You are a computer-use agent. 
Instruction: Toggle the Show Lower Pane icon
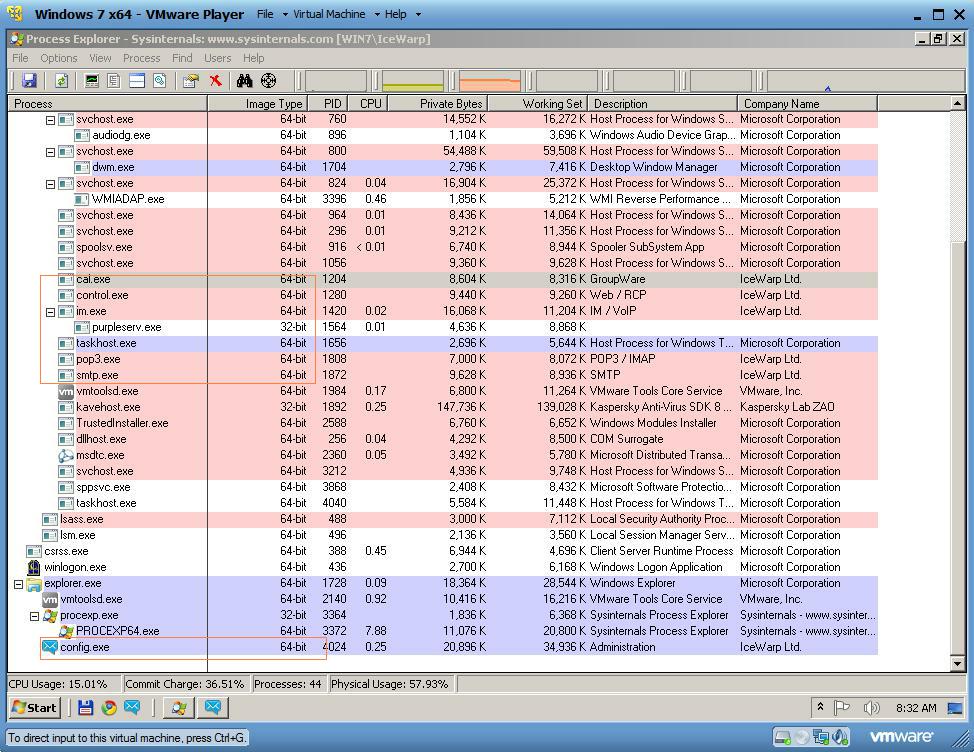137,81
